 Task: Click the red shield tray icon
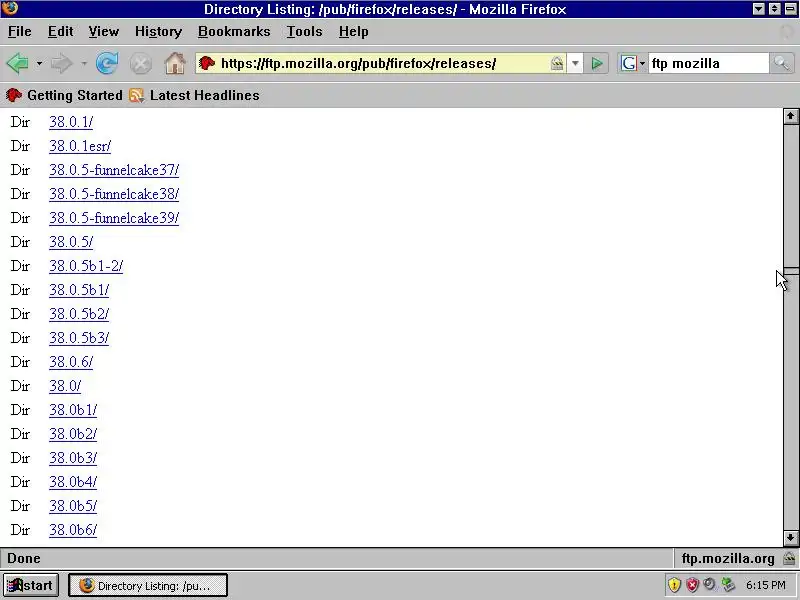tap(692, 585)
